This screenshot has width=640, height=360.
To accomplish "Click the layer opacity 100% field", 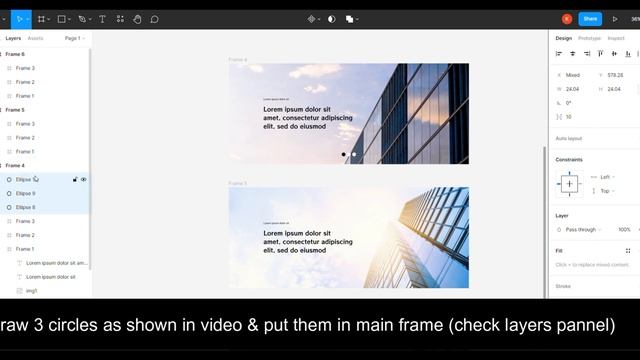I will tap(624, 230).
